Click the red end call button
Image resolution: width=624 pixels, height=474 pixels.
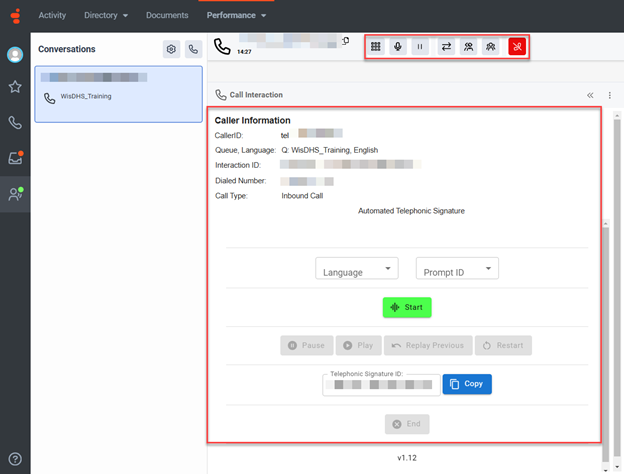[x=517, y=46]
